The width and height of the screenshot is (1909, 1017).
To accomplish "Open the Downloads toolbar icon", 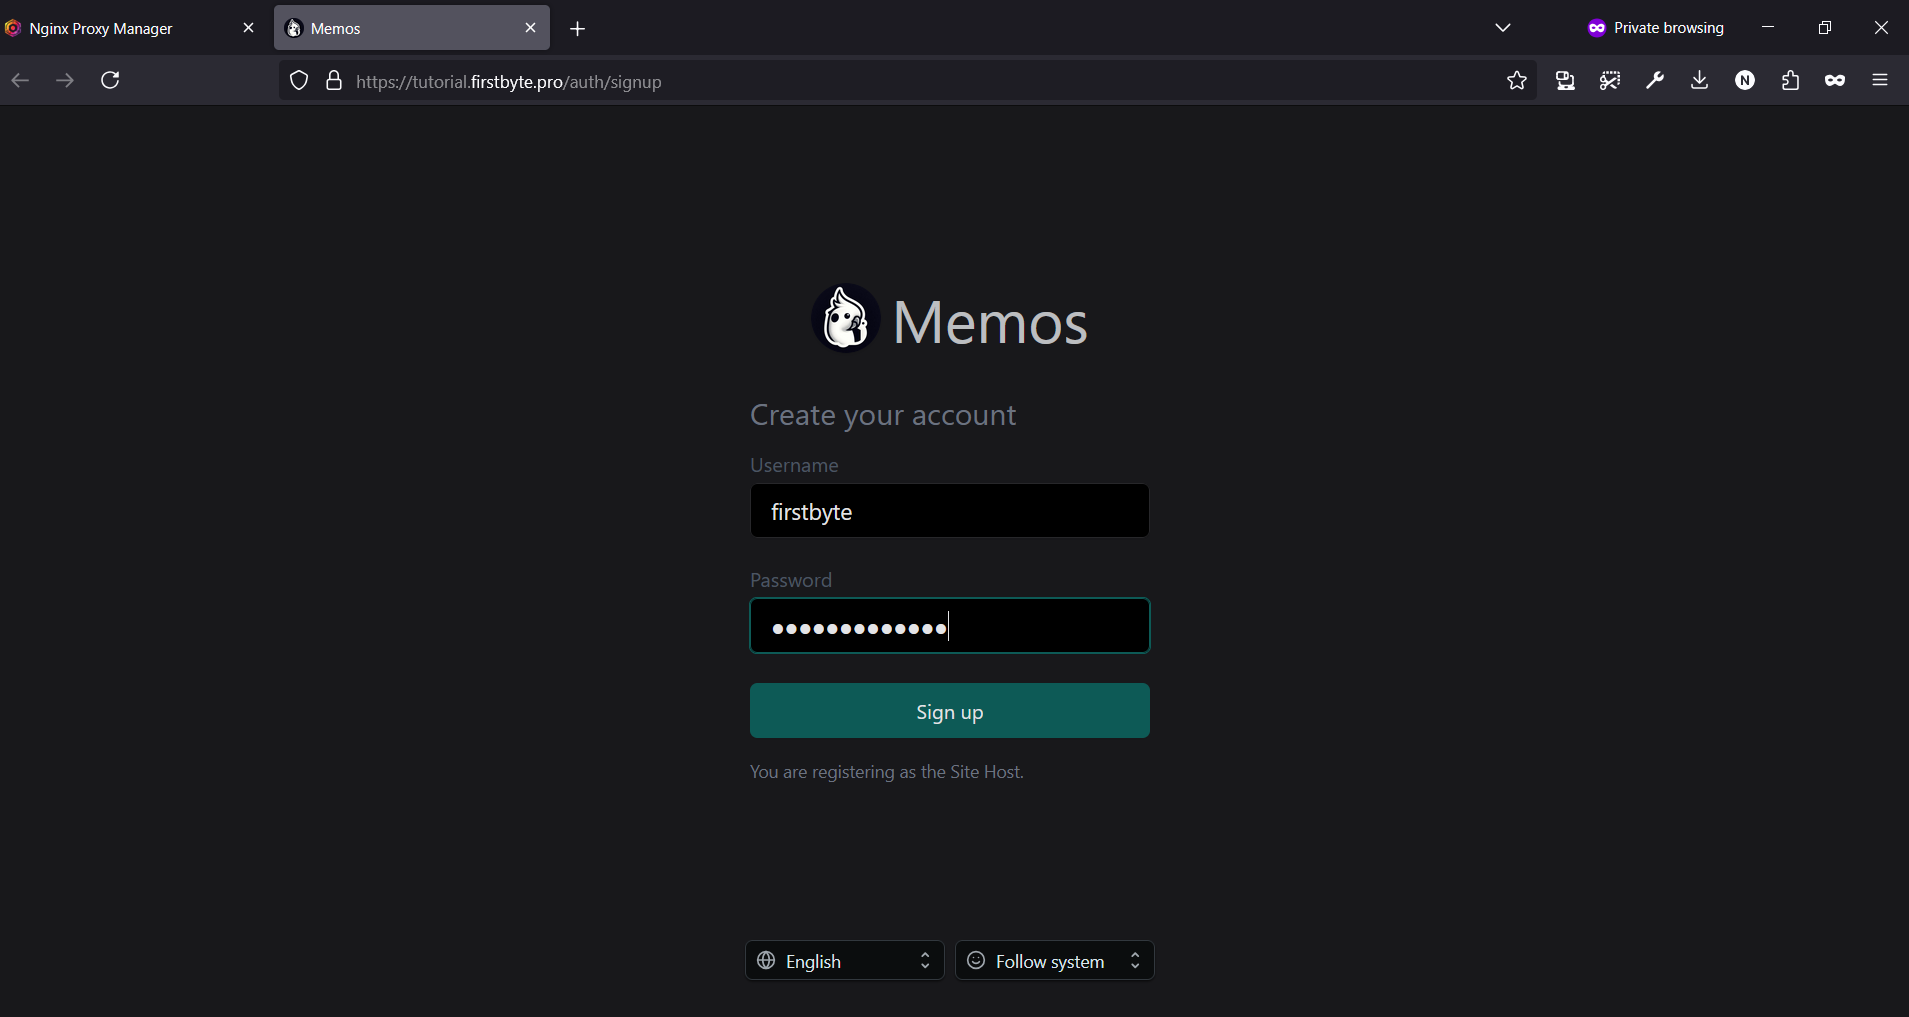I will pos(1699,81).
